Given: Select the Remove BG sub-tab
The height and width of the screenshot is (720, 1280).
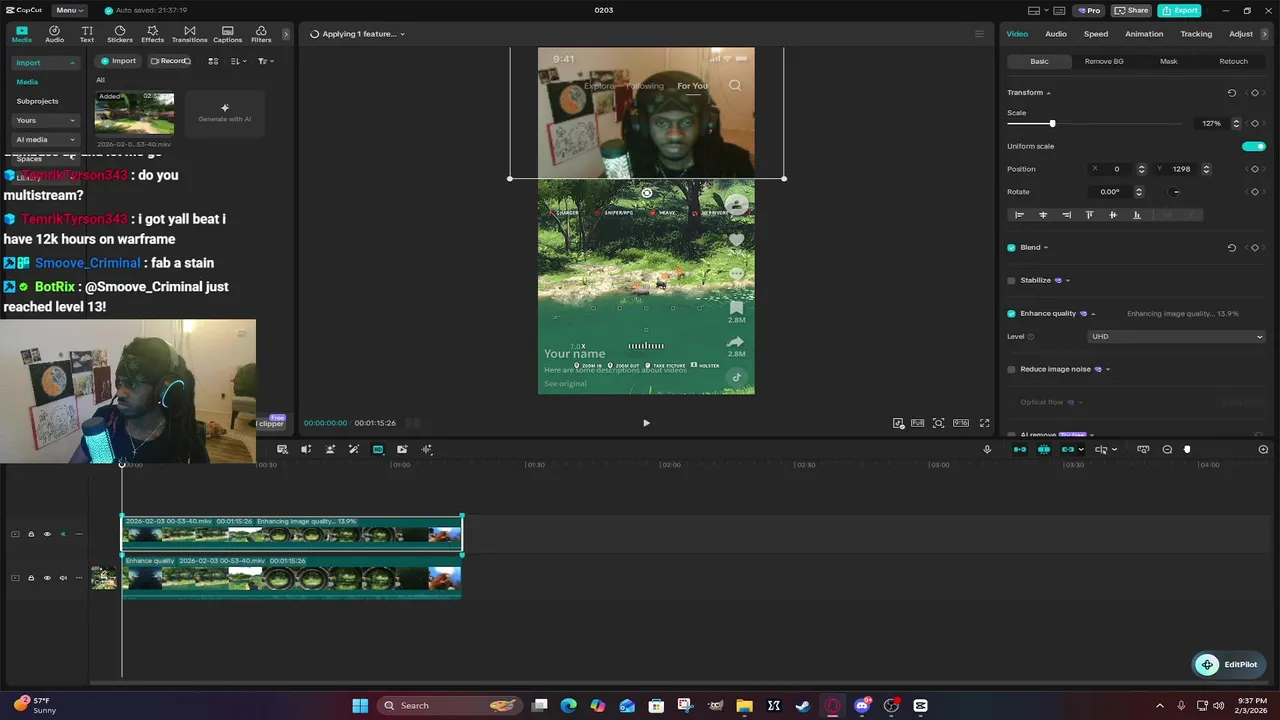Looking at the screenshot, I should (x=1104, y=61).
